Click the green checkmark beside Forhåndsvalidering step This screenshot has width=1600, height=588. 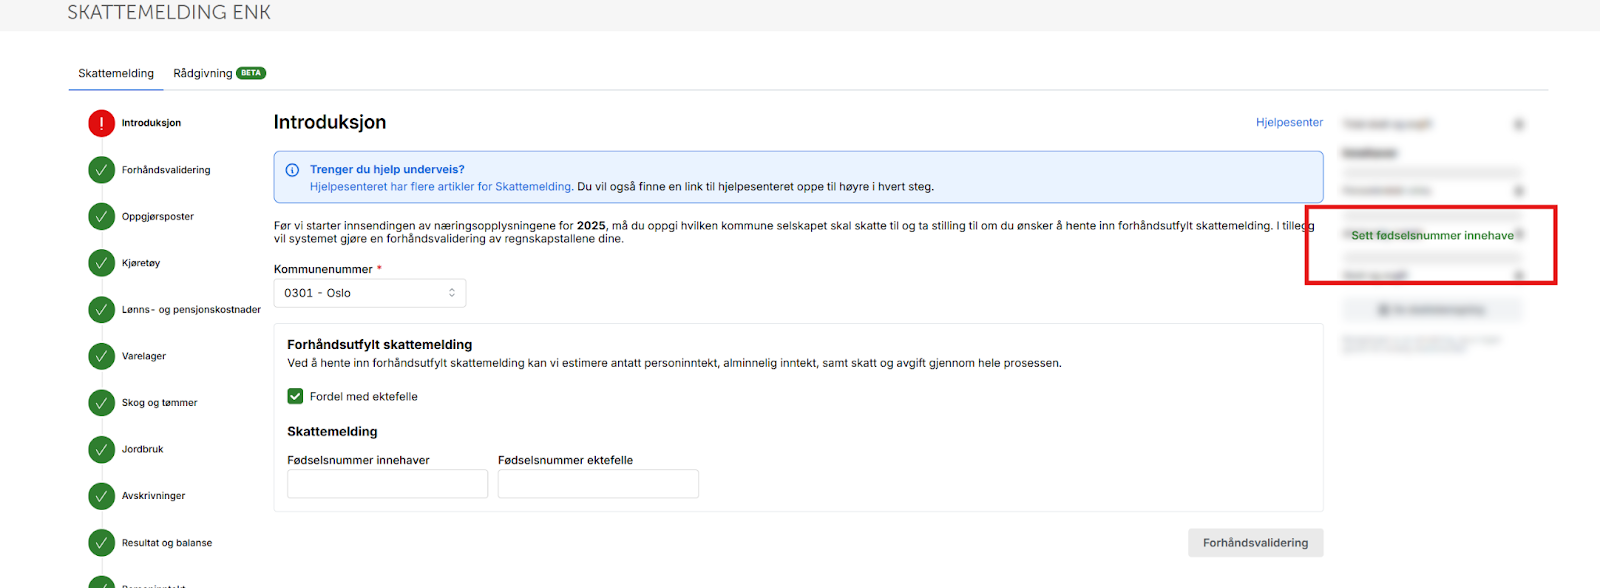click(x=101, y=170)
